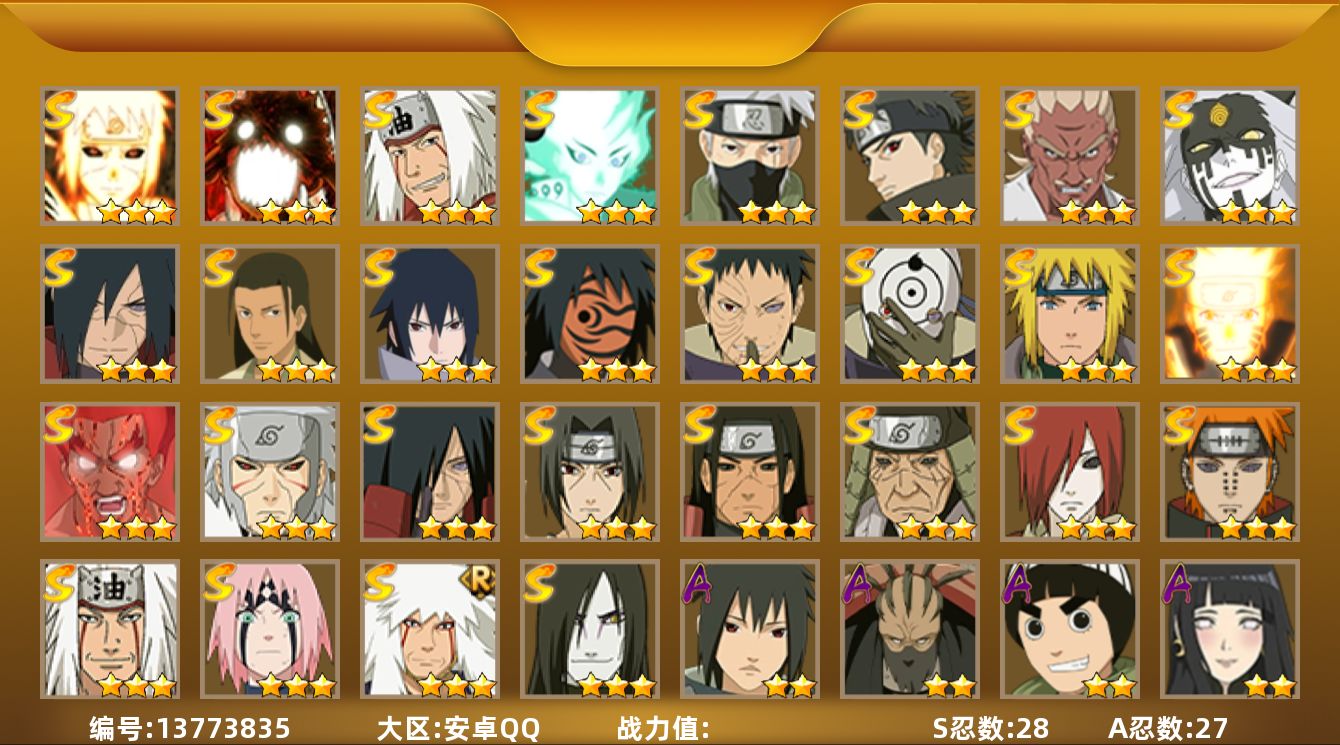The image size is (1340, 745).
Task: Click the cyan glowing Susanoo character icon
Action: (590, 155)
